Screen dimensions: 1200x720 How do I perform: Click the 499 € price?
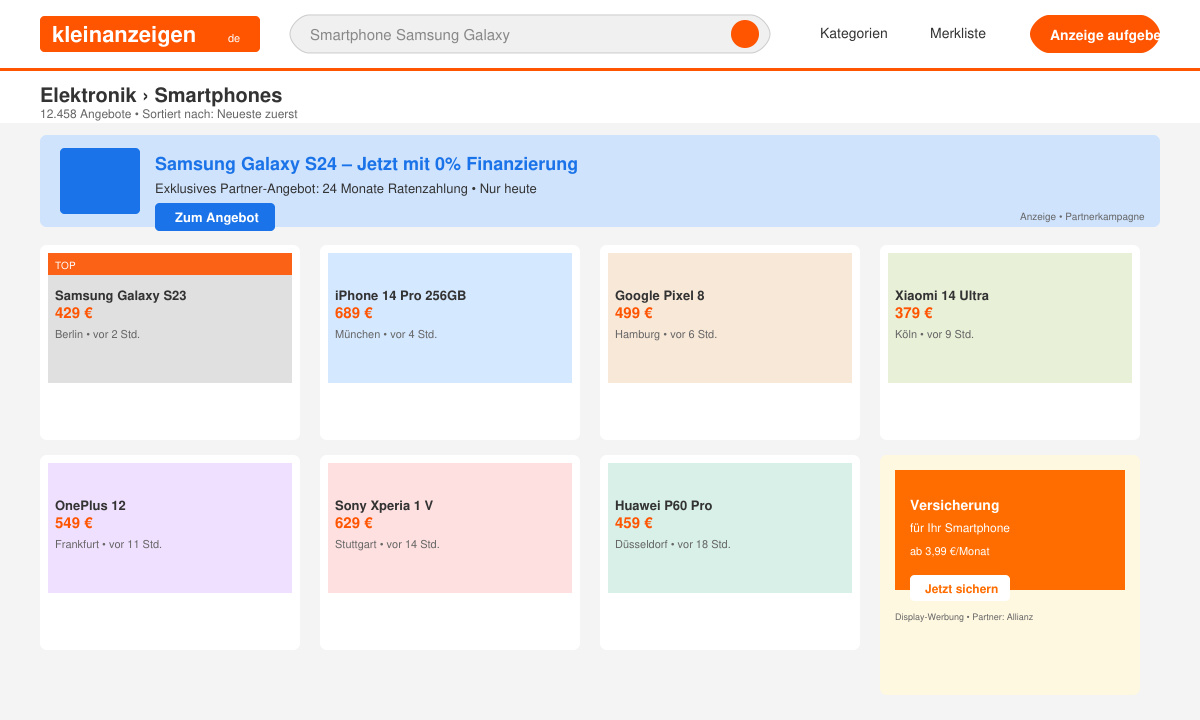point(634,313)
